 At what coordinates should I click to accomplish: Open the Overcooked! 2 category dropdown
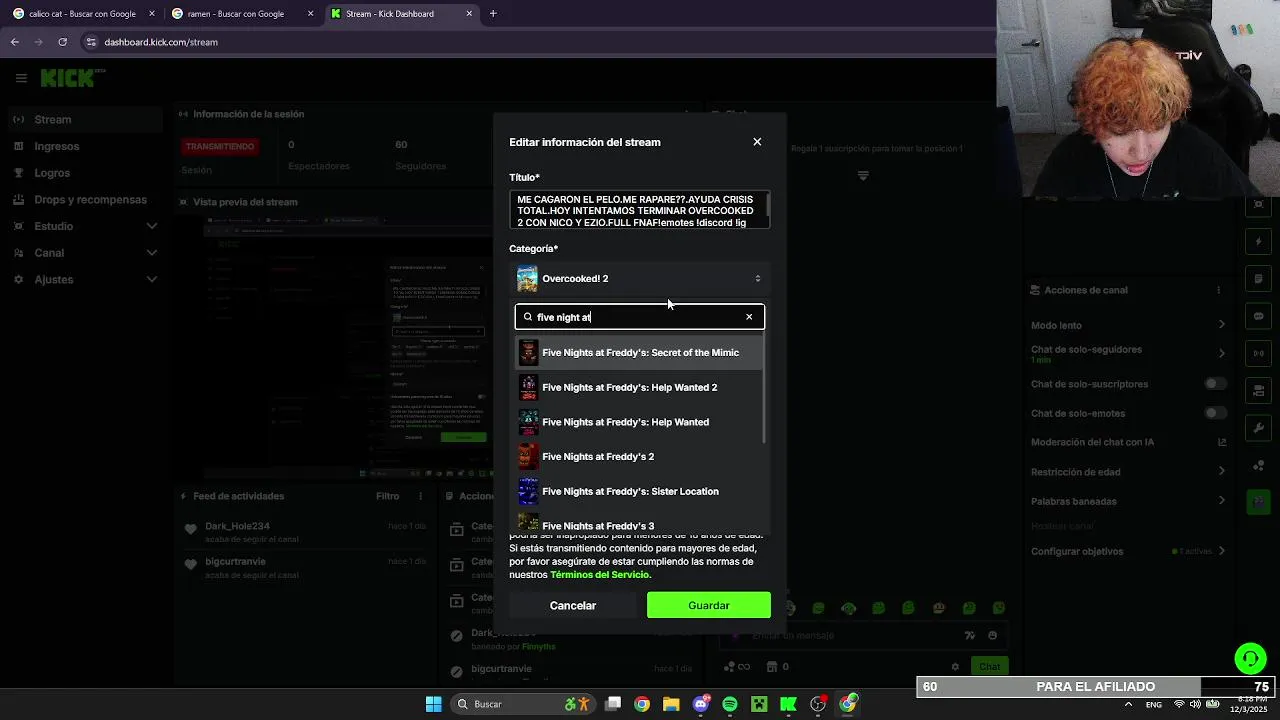click(x=639, y=279)
